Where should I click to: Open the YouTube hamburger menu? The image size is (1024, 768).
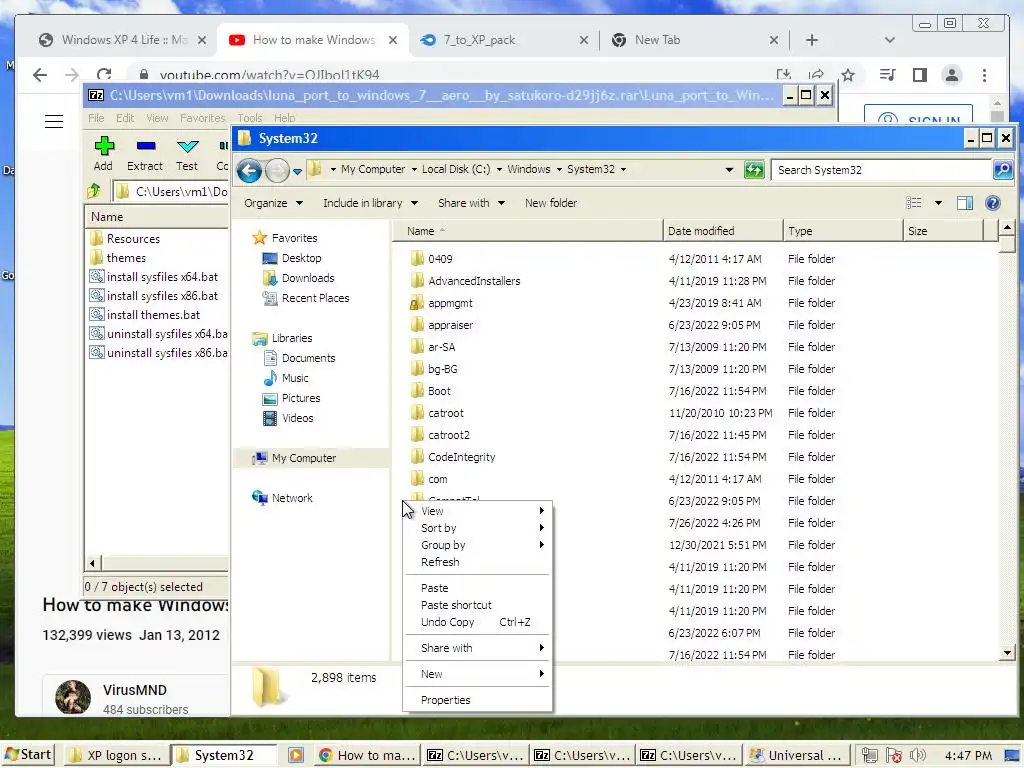[x=54, y=121]
